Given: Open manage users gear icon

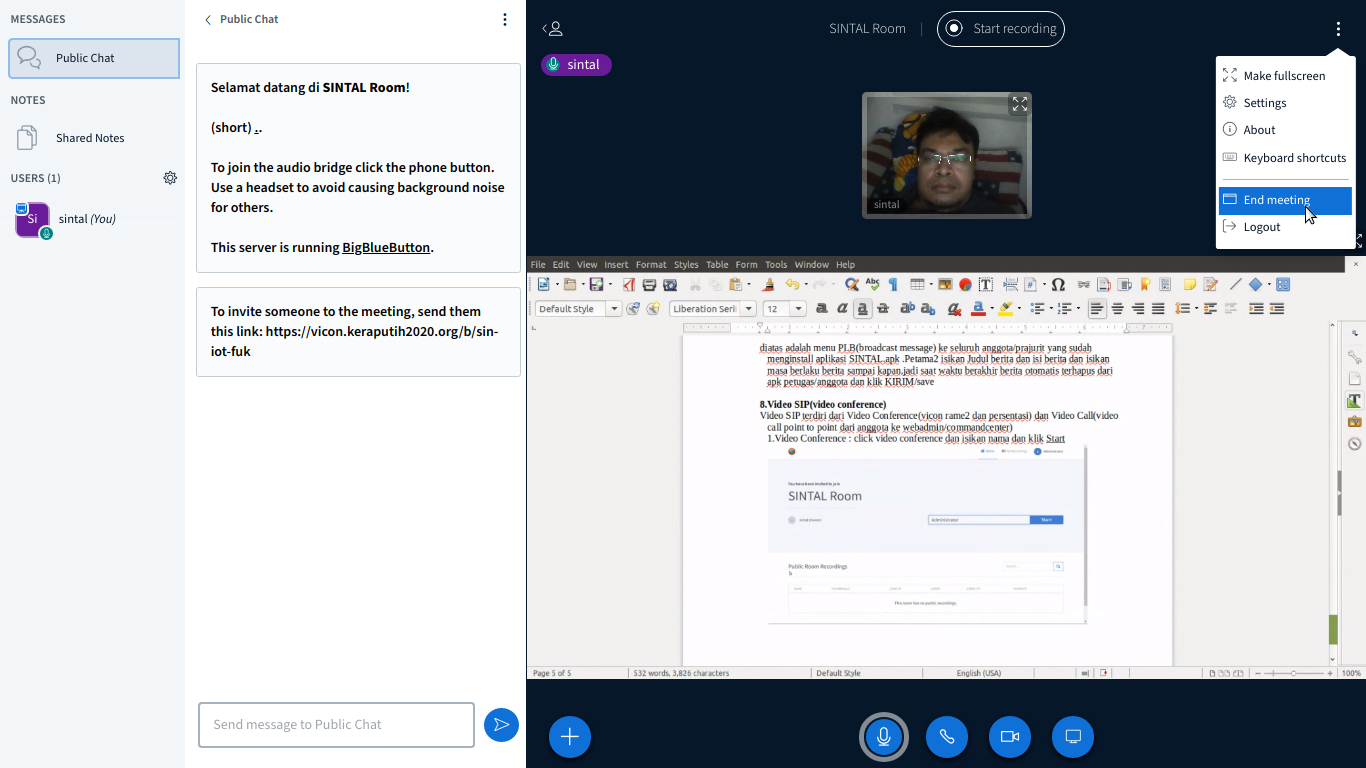Looking at the screenshot, I should pyautogui.click(x=170, y=178).
